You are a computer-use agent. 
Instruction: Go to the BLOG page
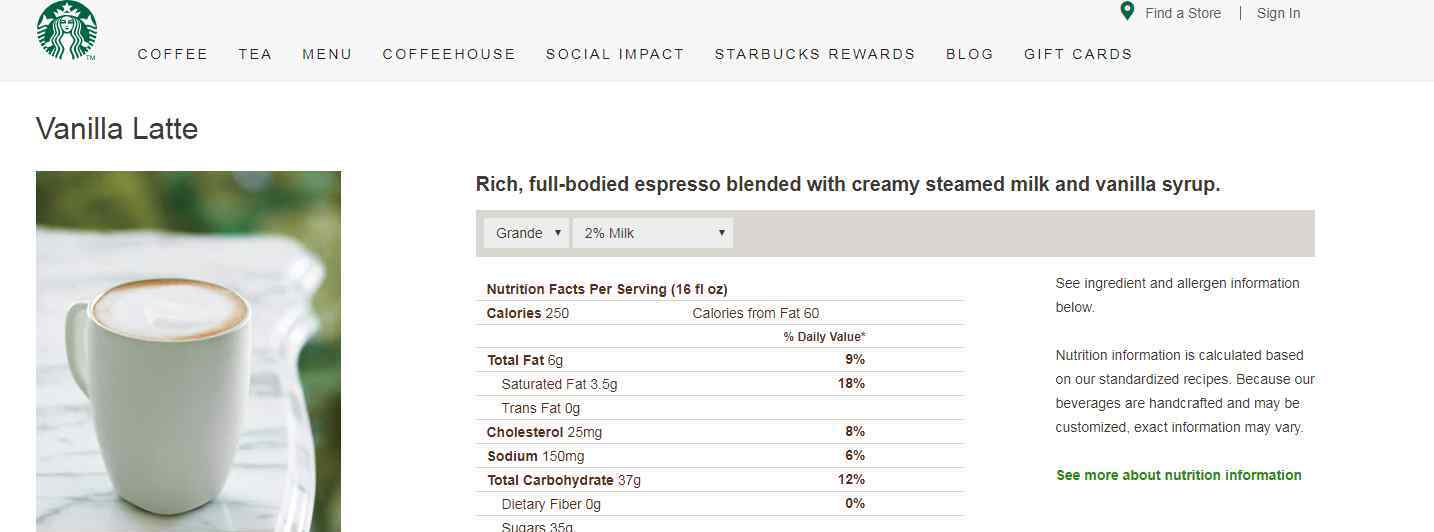coord(970,54)
